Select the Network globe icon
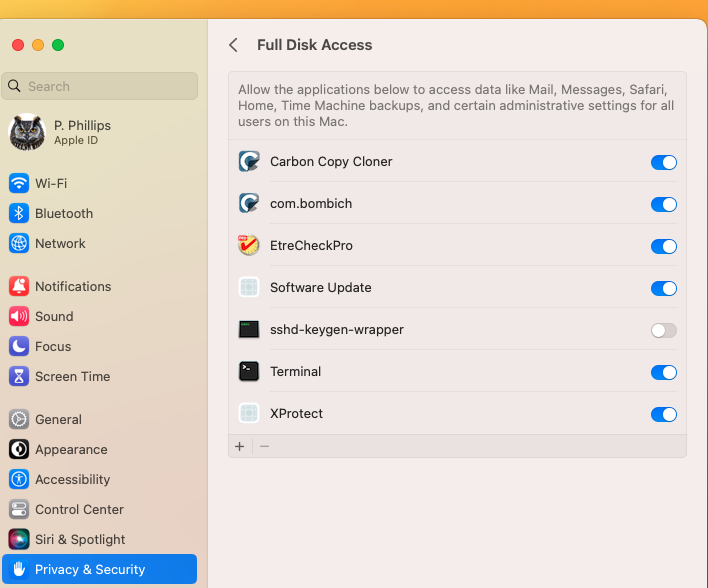The image size is (708, 588). 19,243
